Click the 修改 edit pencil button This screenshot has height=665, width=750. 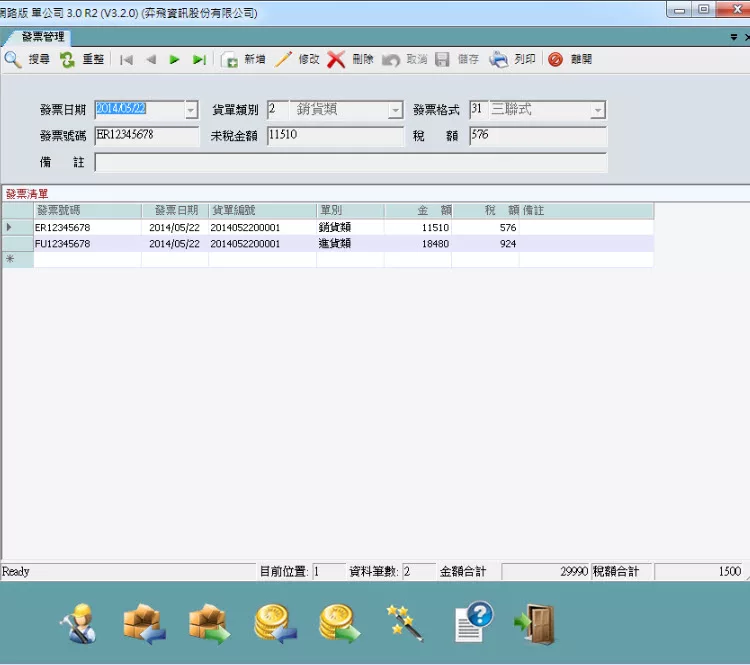[x=297, y=60]
